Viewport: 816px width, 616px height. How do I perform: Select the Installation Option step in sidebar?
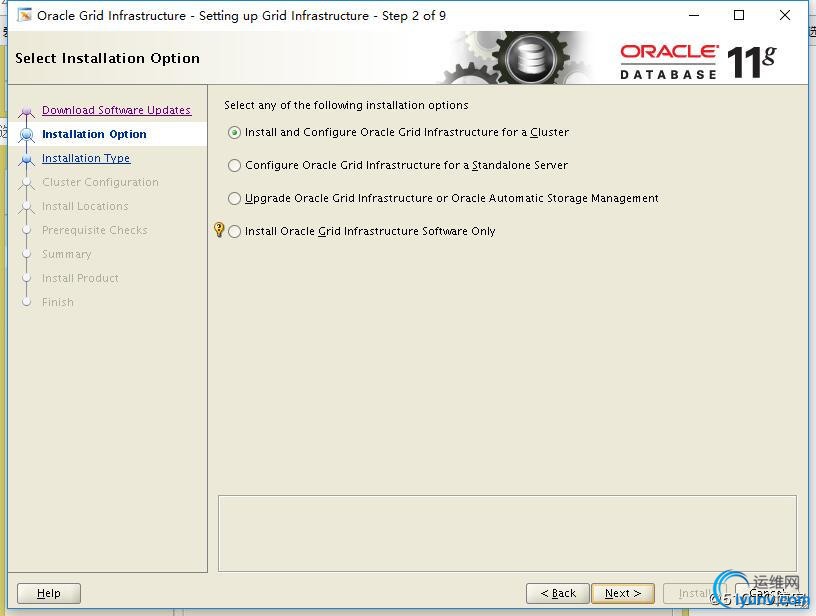tap(94, 134)
